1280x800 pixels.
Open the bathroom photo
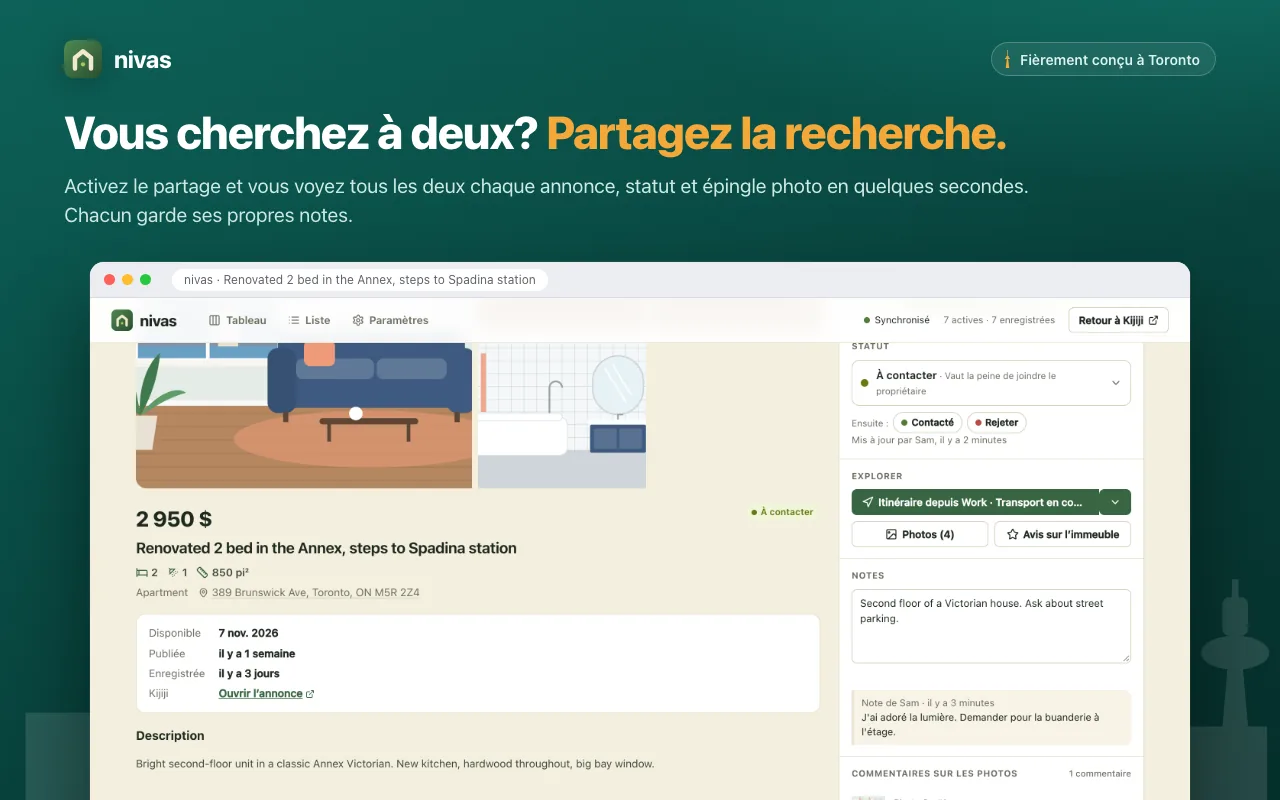point(562,415)
